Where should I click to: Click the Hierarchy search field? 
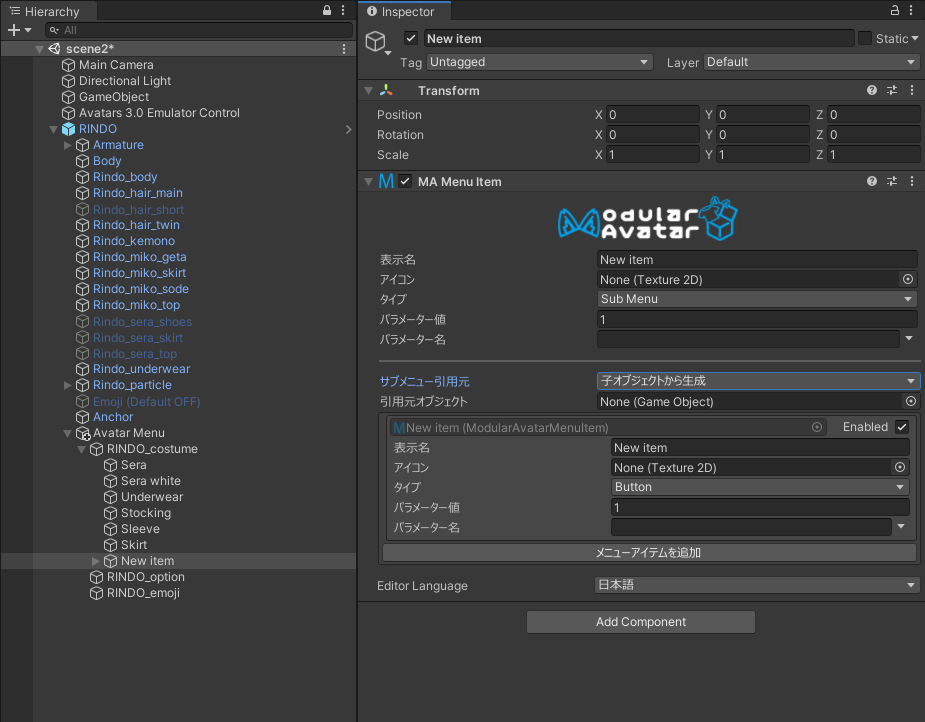point(199,30)
